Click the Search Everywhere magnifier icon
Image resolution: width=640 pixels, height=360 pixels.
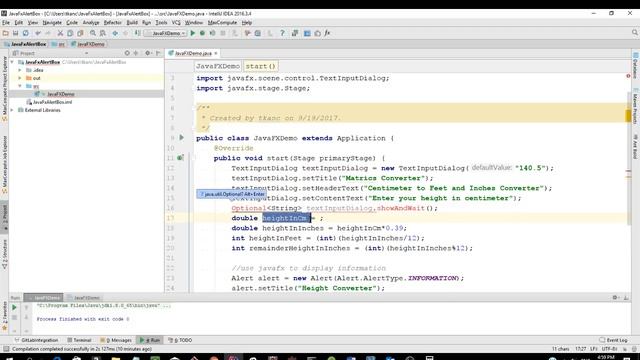coord(635,33)
